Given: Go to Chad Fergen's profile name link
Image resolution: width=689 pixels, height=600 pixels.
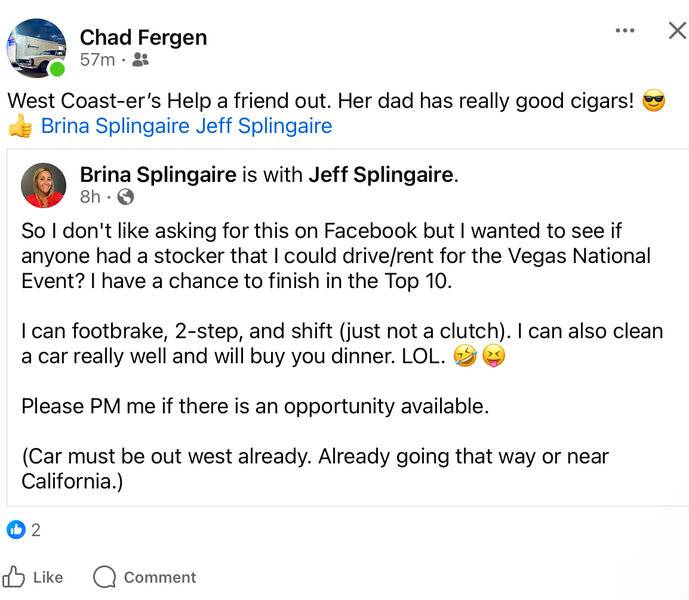Looking at the screenshot, I should click(x=143, y=37).
